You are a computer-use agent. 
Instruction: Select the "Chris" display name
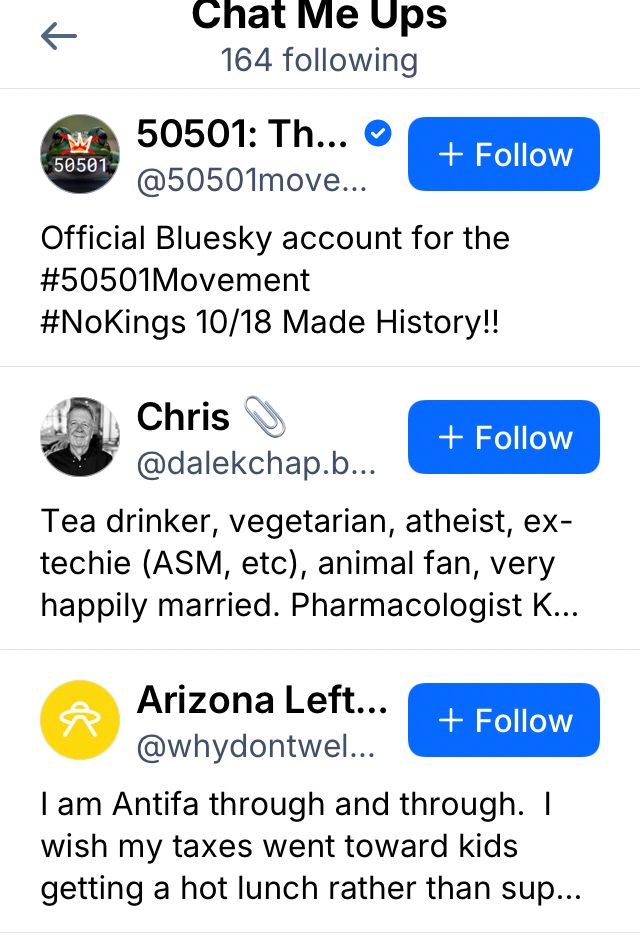tap(183, 417)
